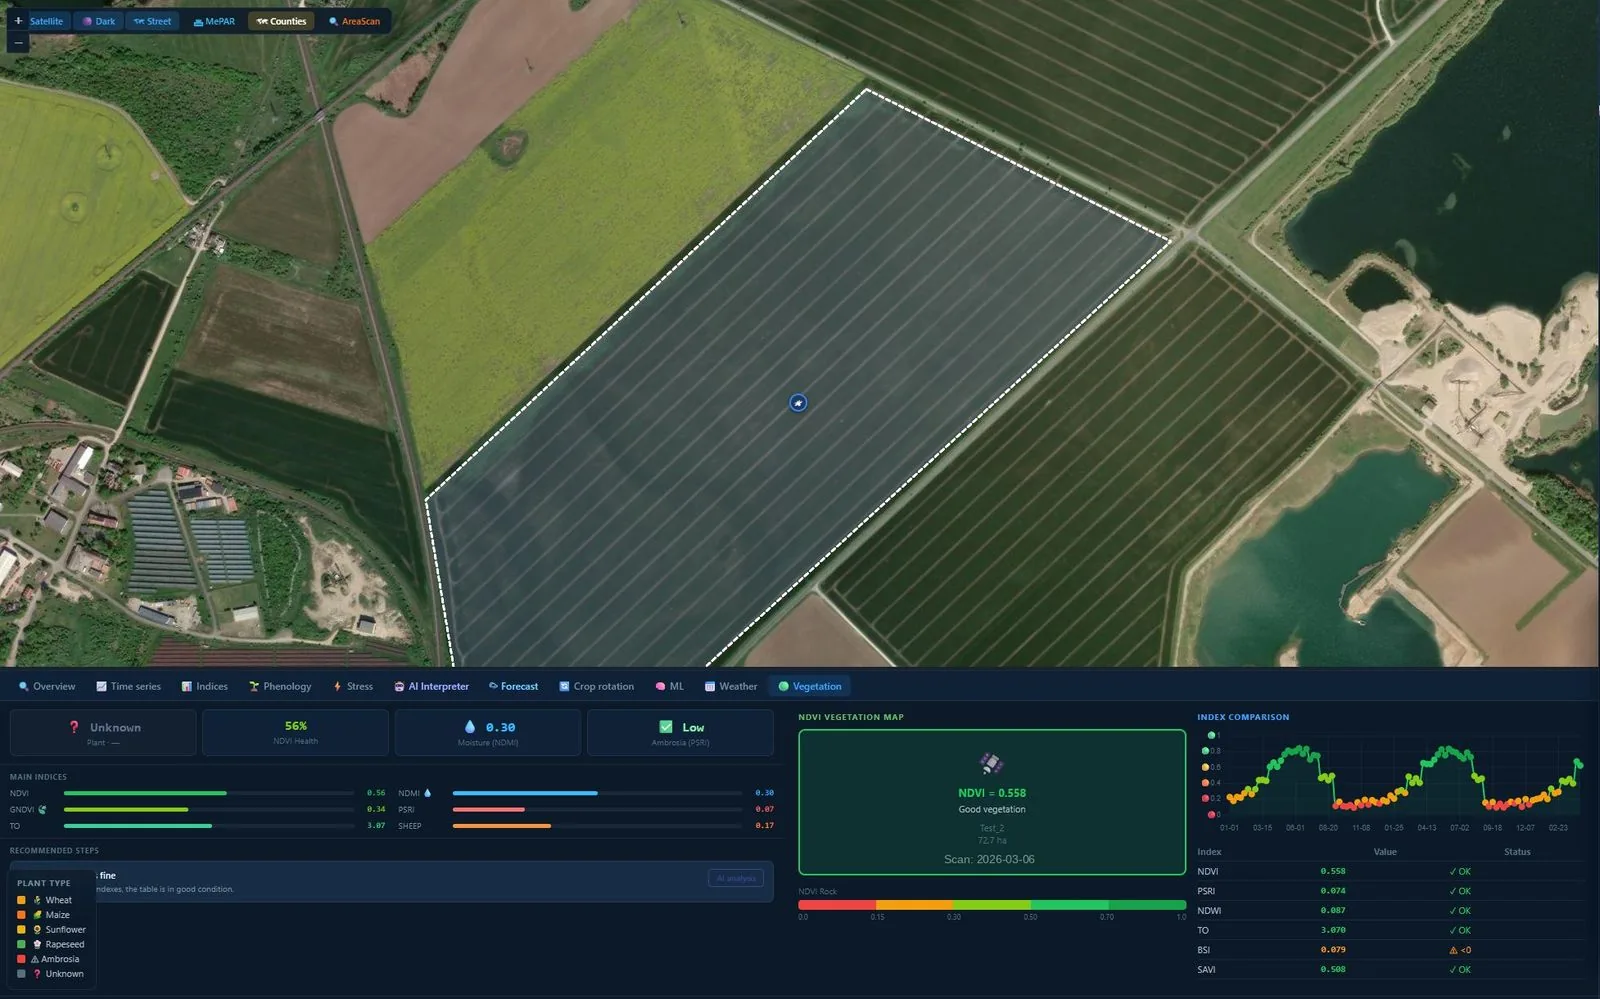Click the Rapeseed legend icon
This screenshot has height=999, width=1600.
tap(37, 944)
